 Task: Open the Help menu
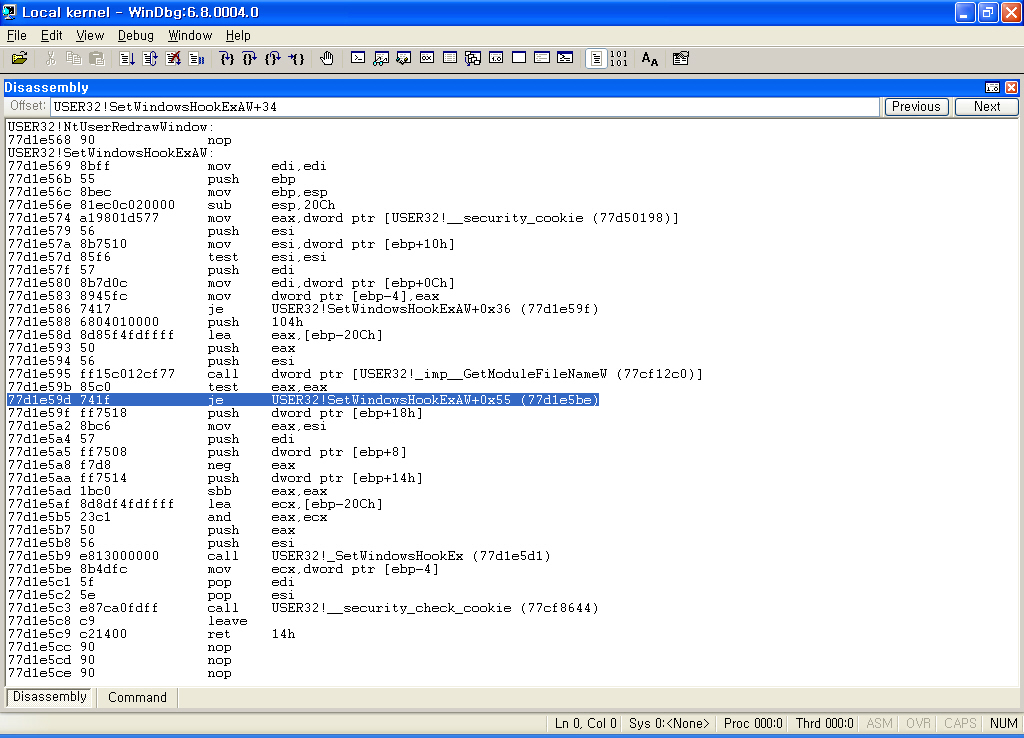pyautogui.click(x=238, y=35)
